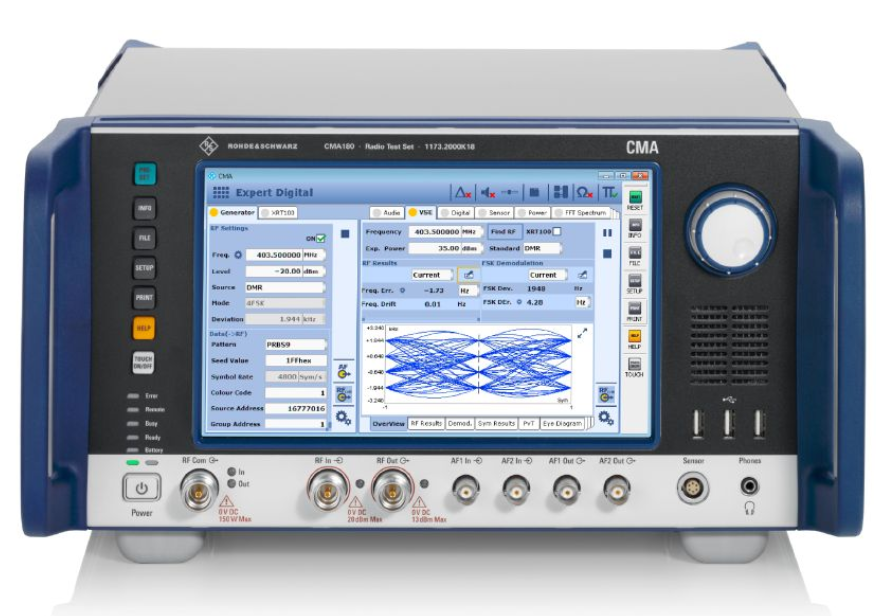876x616 pixels.
Task: Tap the on-screen FILE softkey
Action: [635, 253]
